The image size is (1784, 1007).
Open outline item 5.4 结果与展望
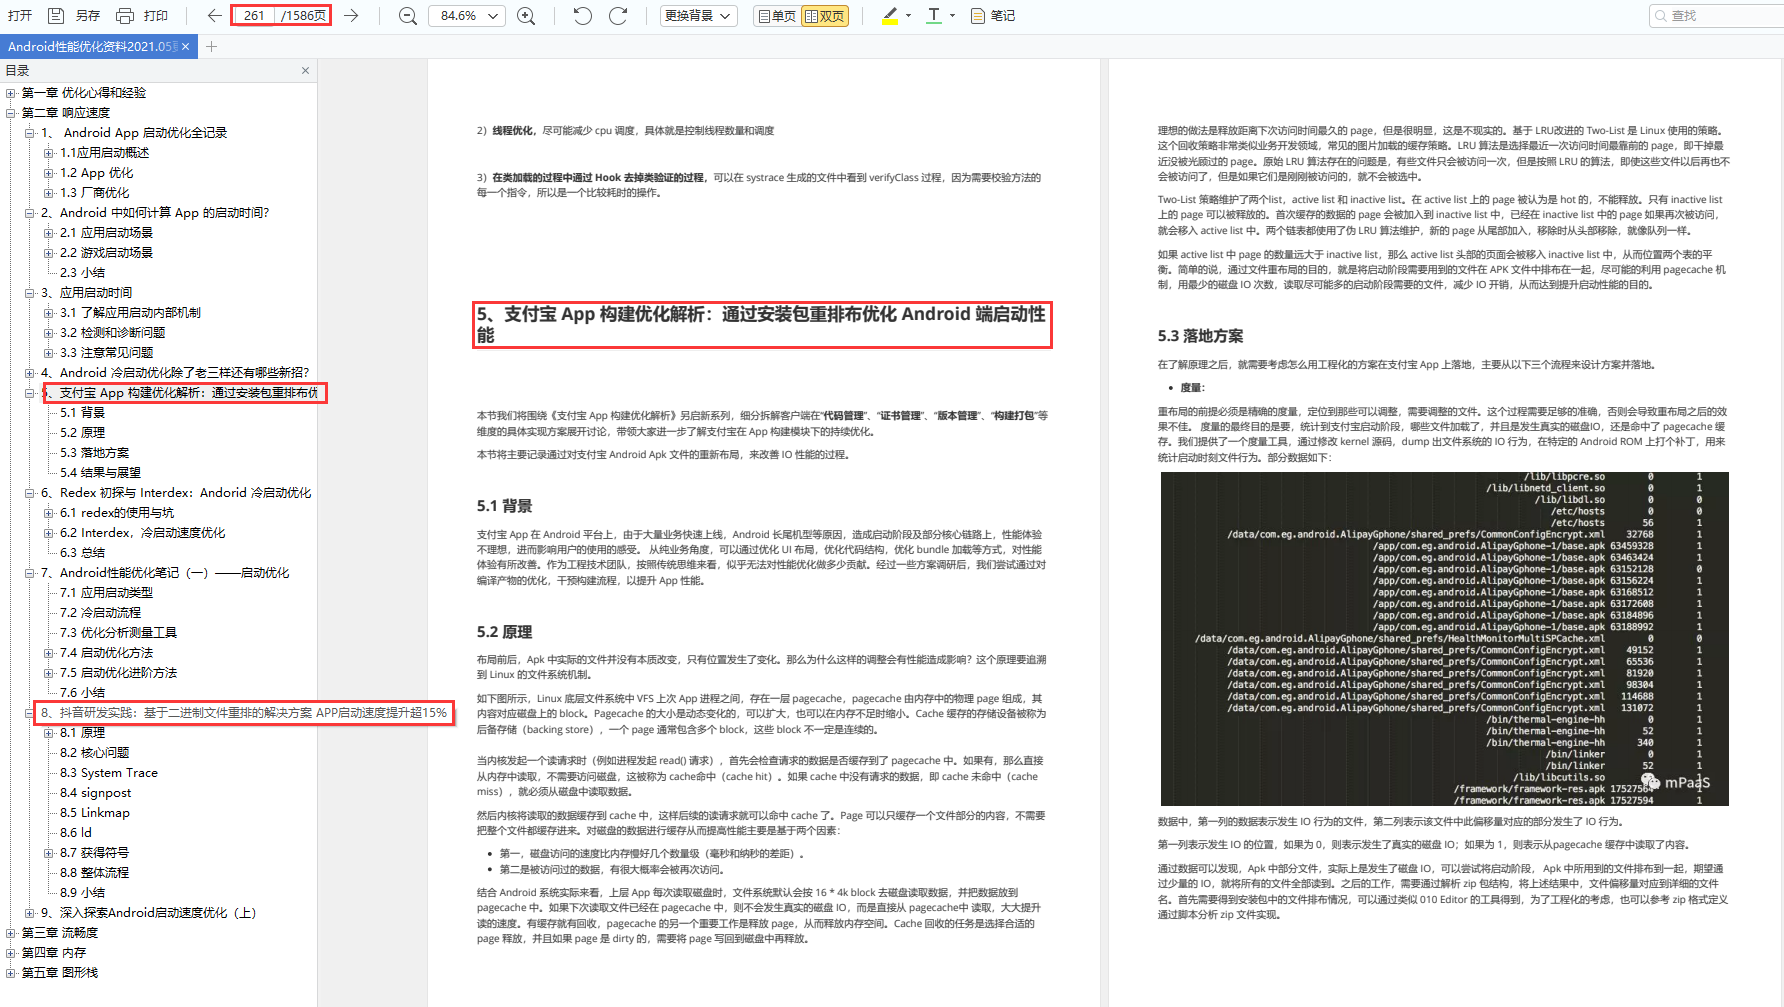coord(100,473)
